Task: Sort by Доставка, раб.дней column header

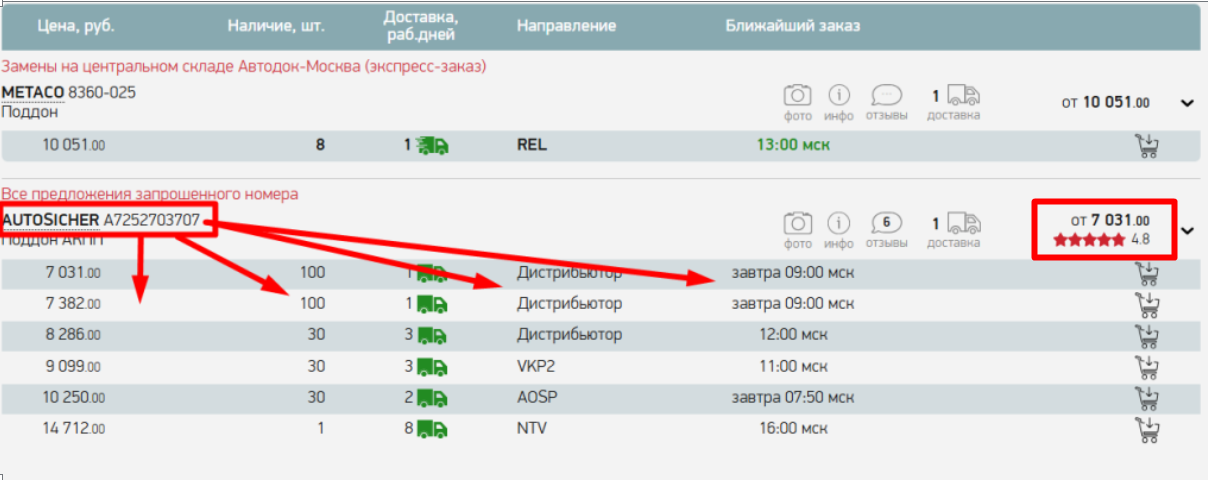Action: tap(420, 27)
